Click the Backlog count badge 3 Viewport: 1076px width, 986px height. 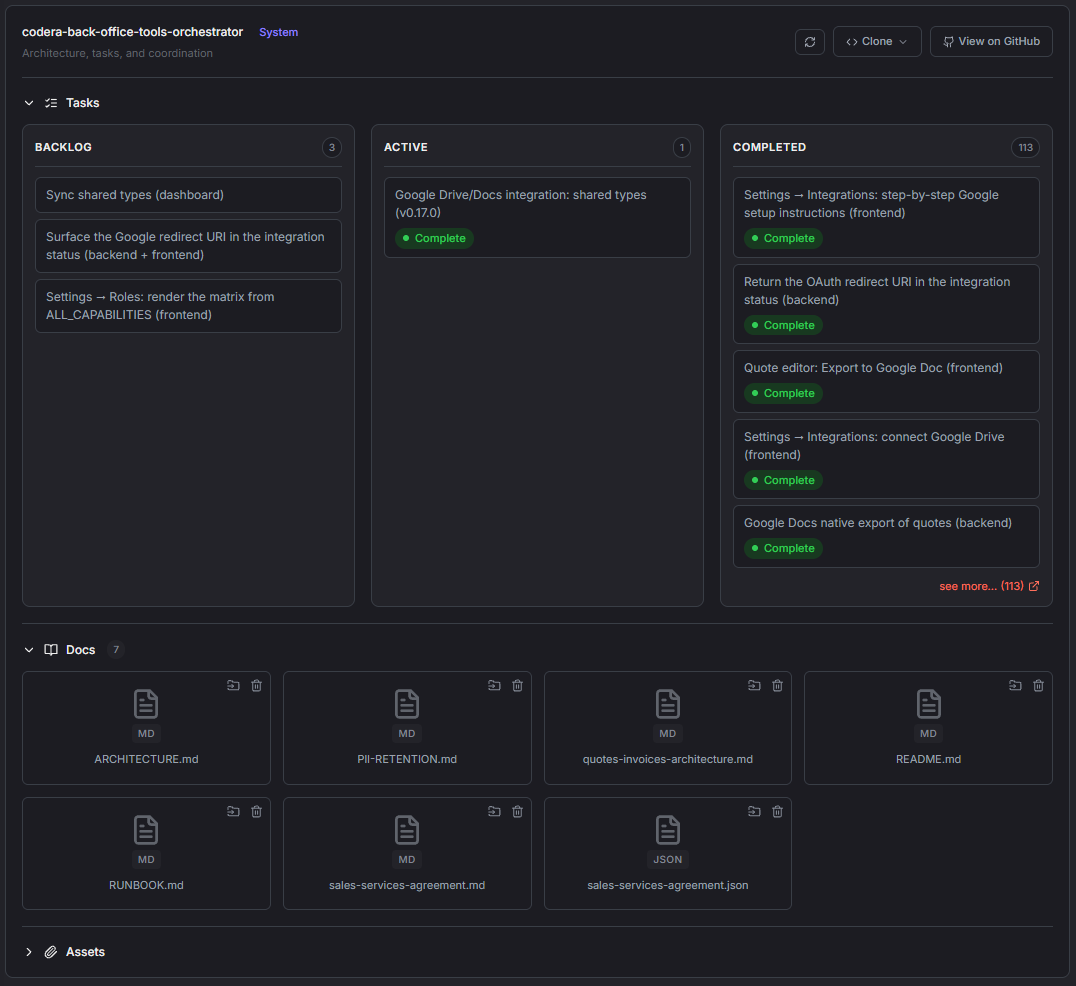(332, 148)
